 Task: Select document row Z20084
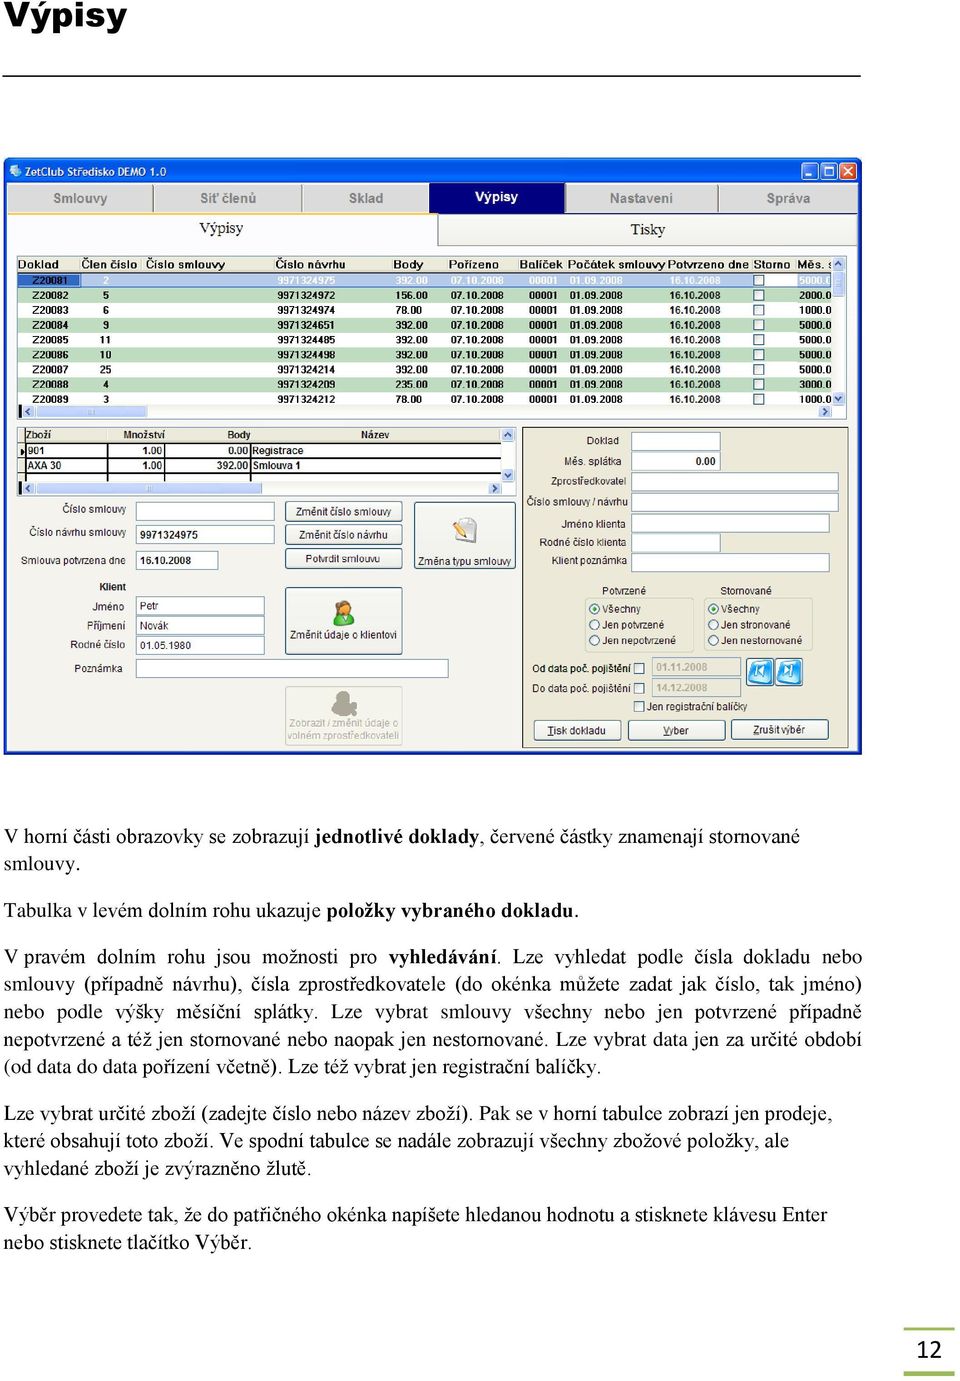click(x=425, y=325)
